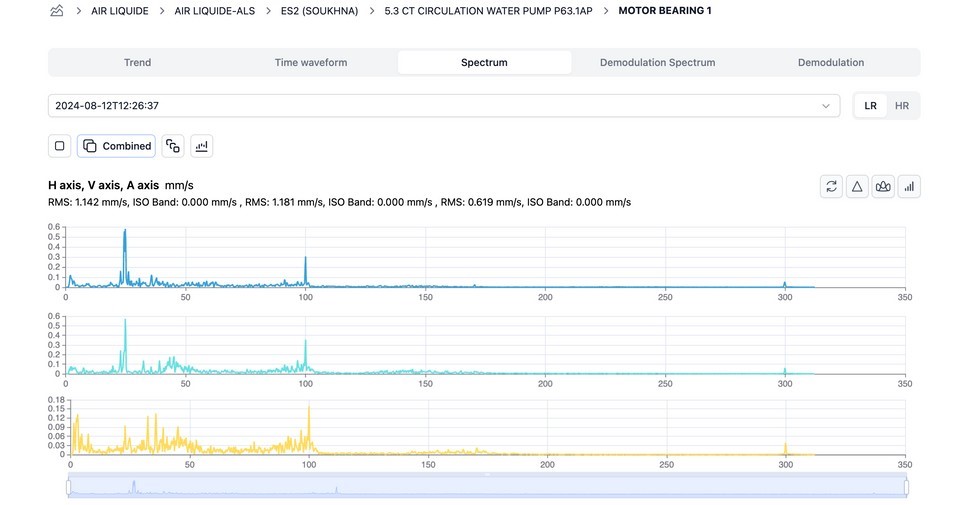Switch to the Time waveform tab

(311, 62)
